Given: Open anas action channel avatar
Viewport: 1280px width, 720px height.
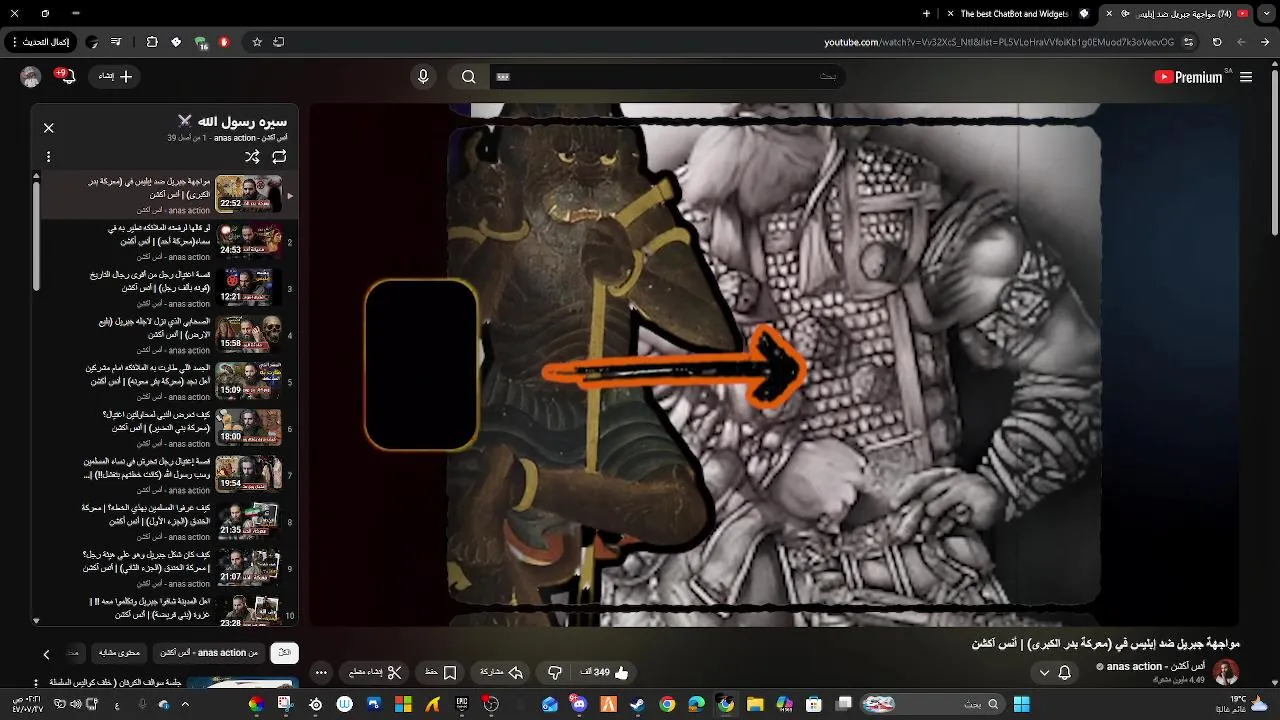Looking at the screenshot, I should 1226,672.
